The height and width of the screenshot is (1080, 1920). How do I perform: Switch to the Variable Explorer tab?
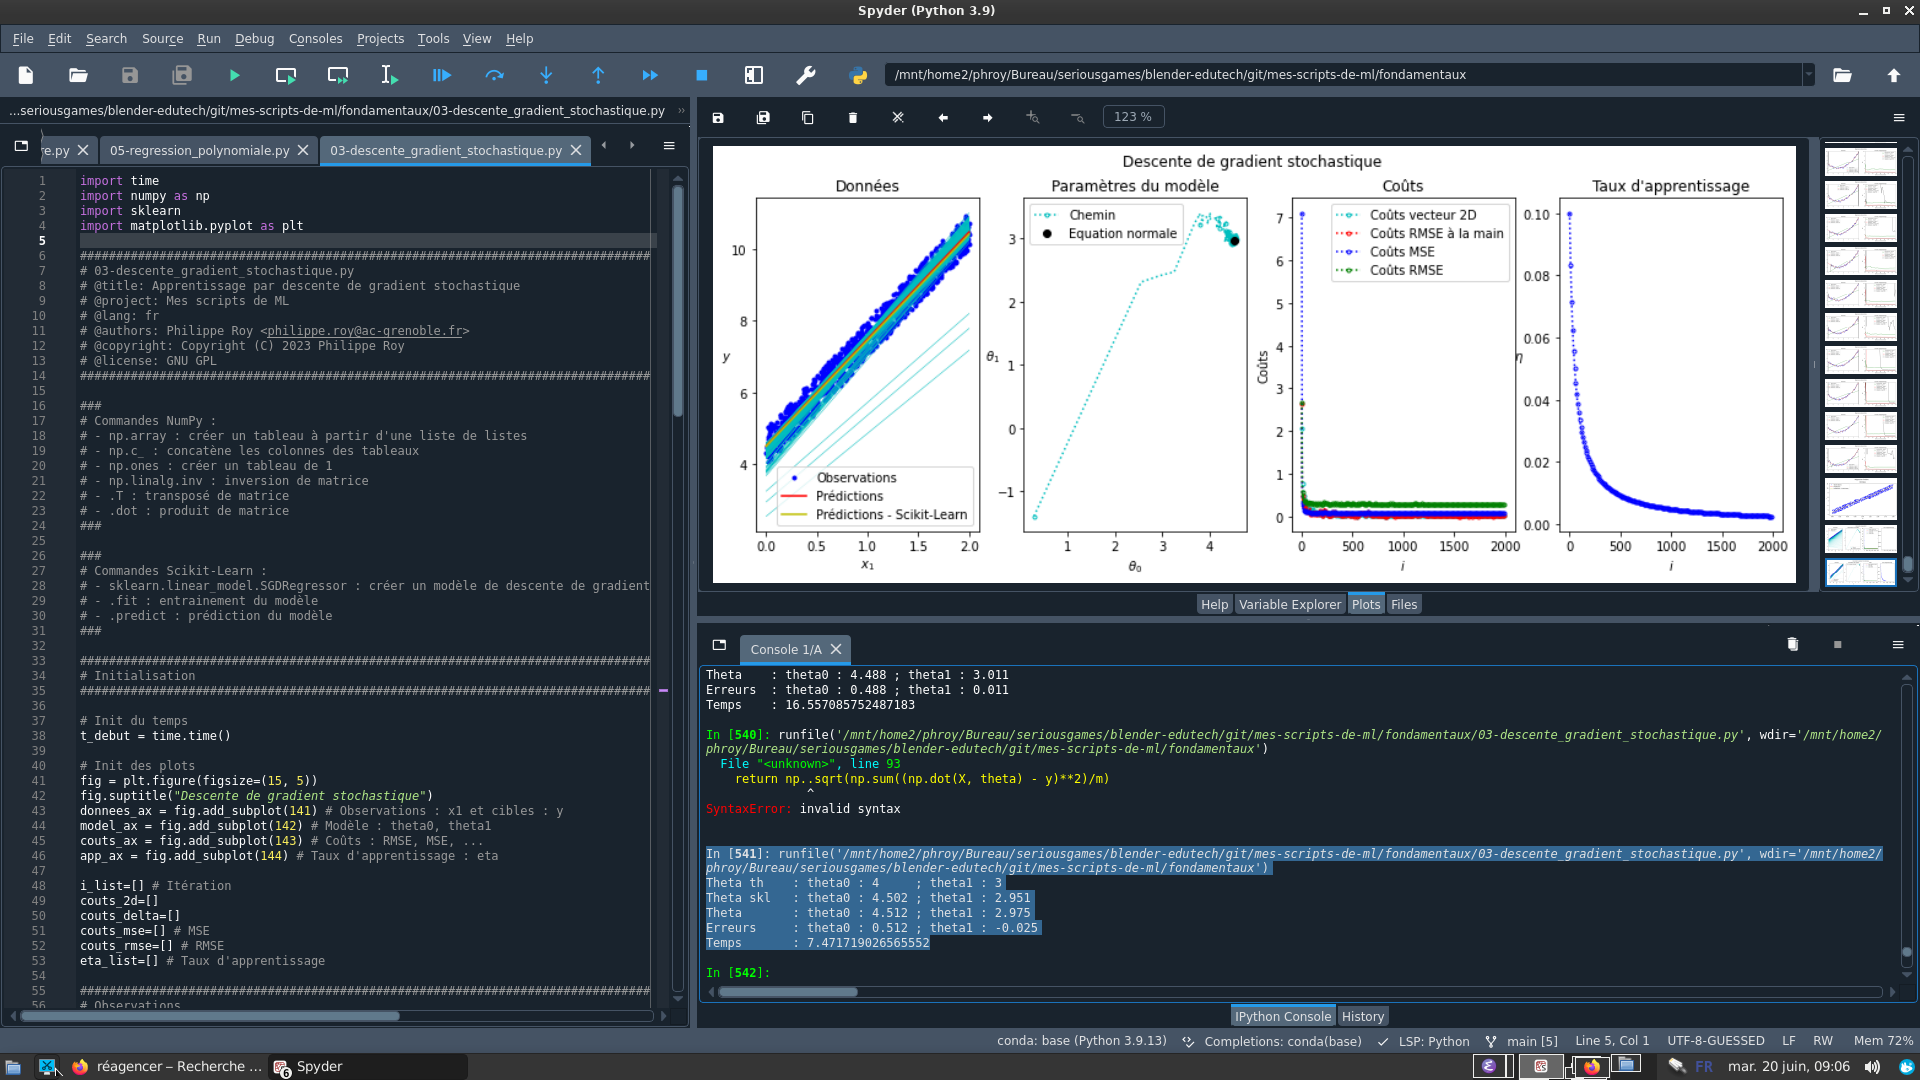[1289, 604]
